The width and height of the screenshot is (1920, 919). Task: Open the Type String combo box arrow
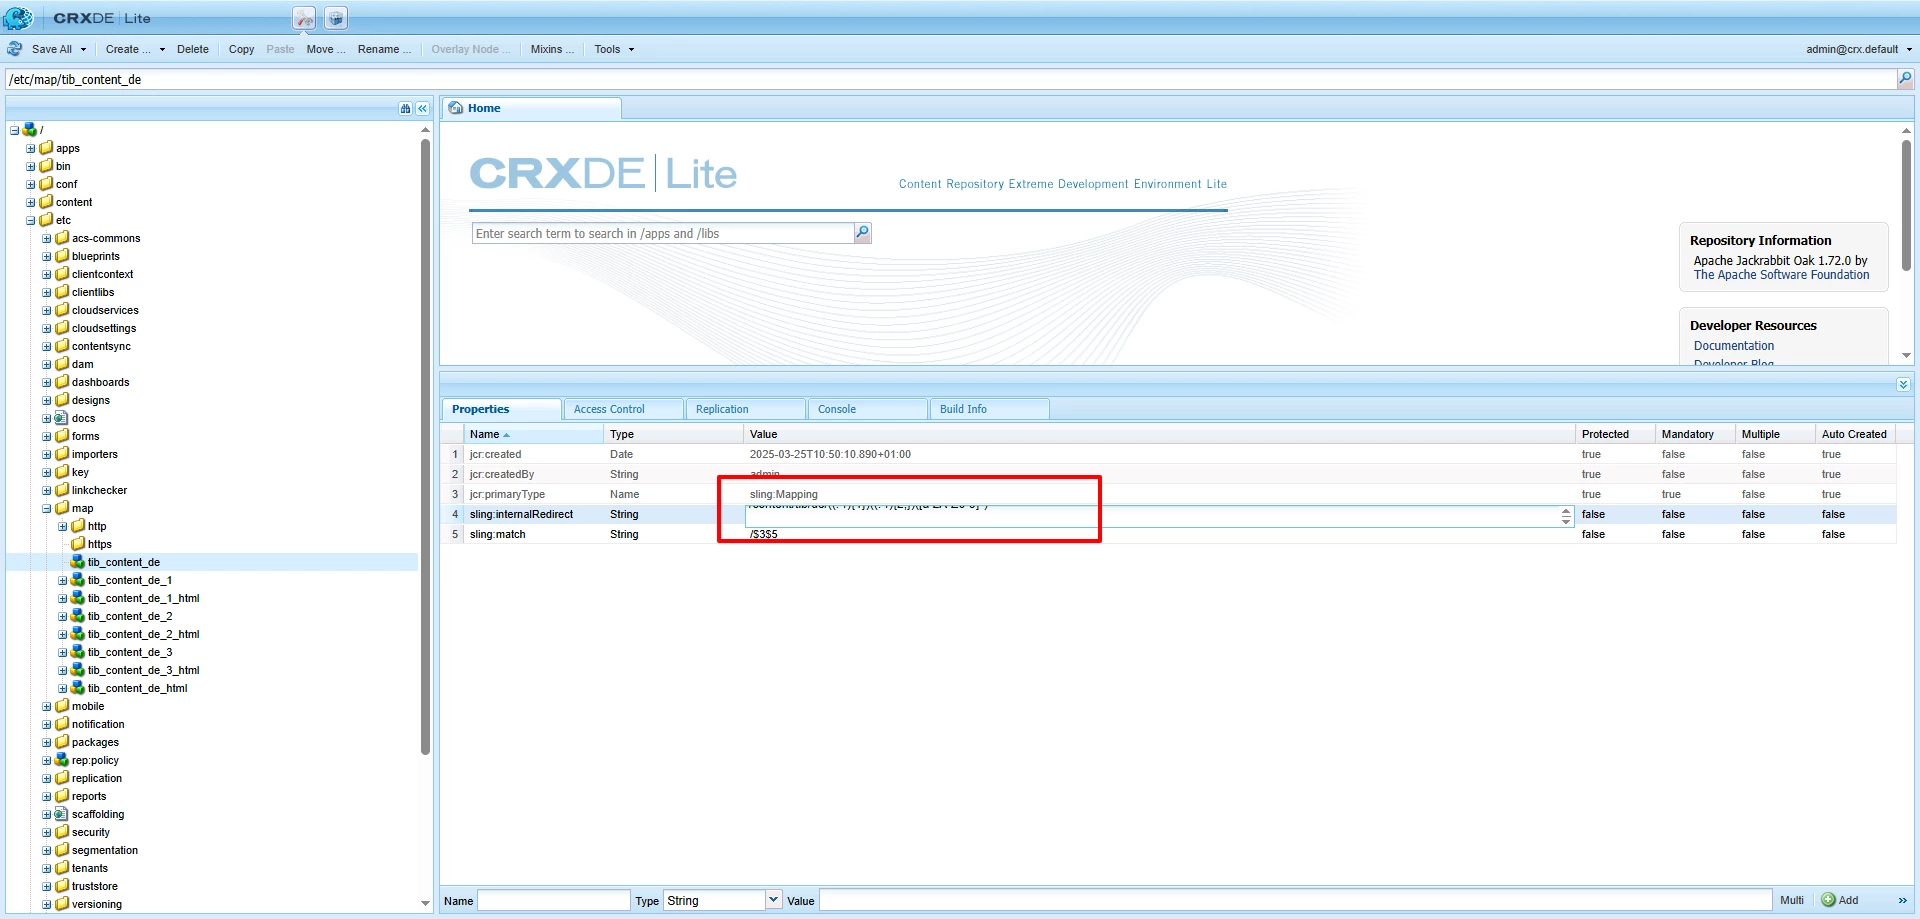coord(773,900)
